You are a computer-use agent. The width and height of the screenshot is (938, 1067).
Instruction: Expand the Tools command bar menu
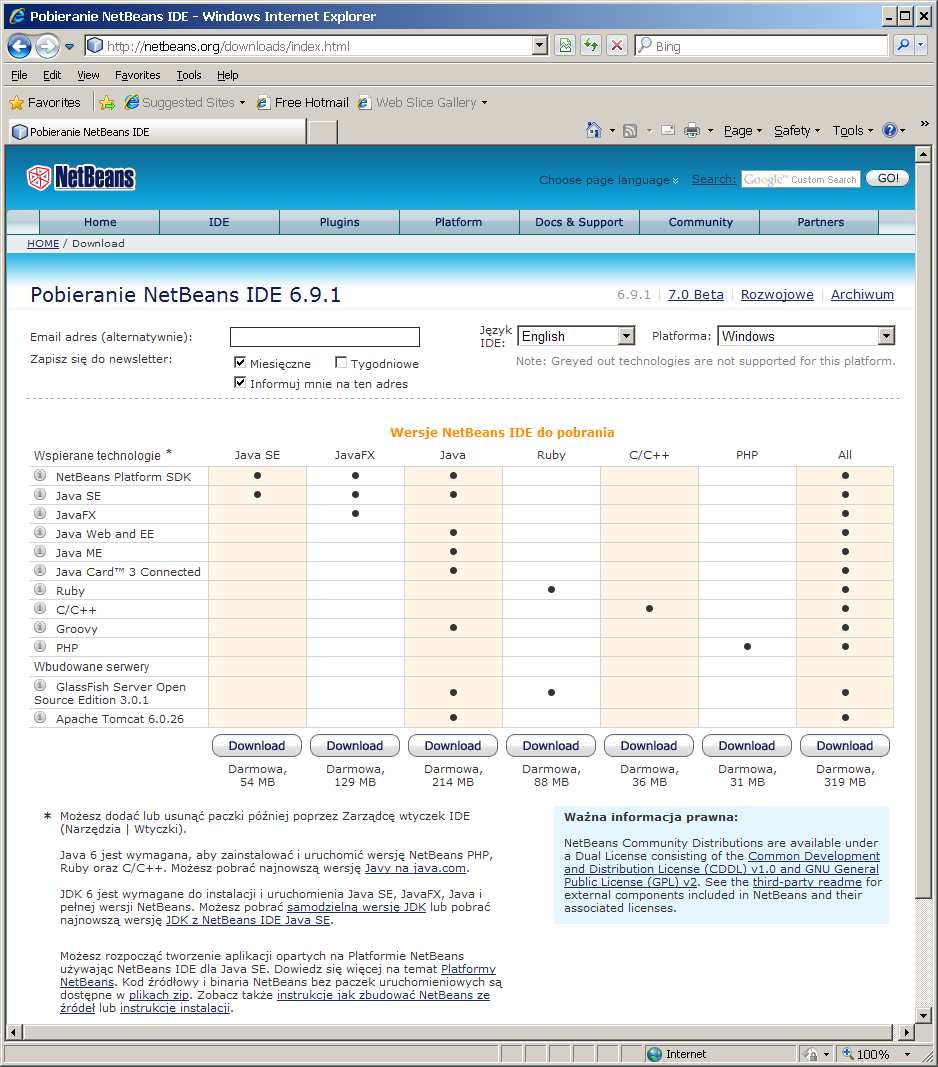[853, 131]
